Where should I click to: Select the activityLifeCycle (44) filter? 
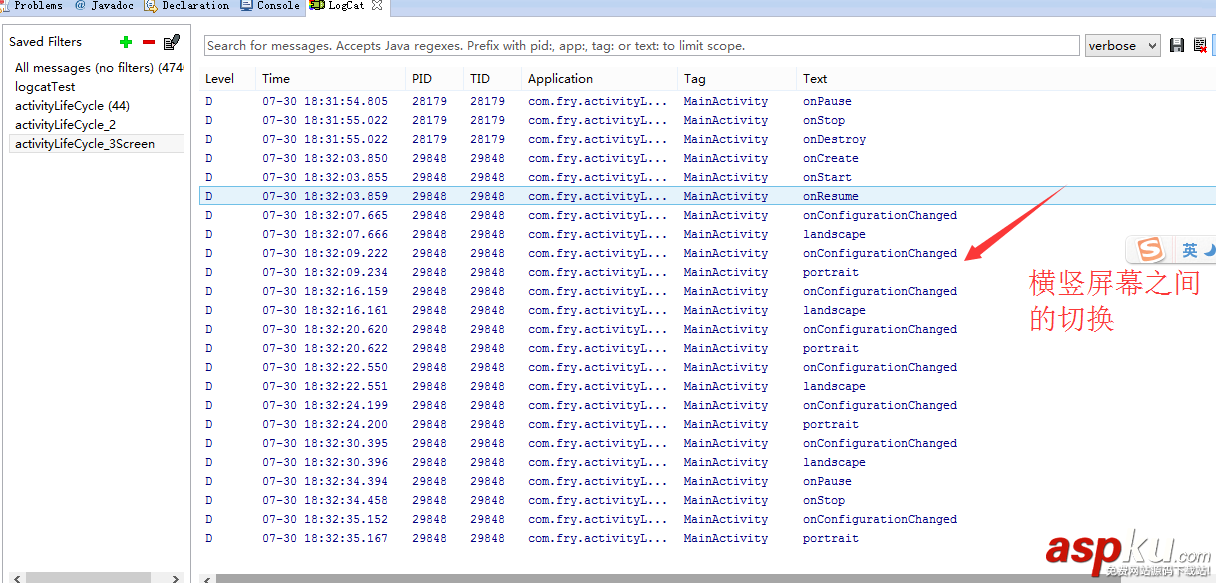tap(97, 106)
